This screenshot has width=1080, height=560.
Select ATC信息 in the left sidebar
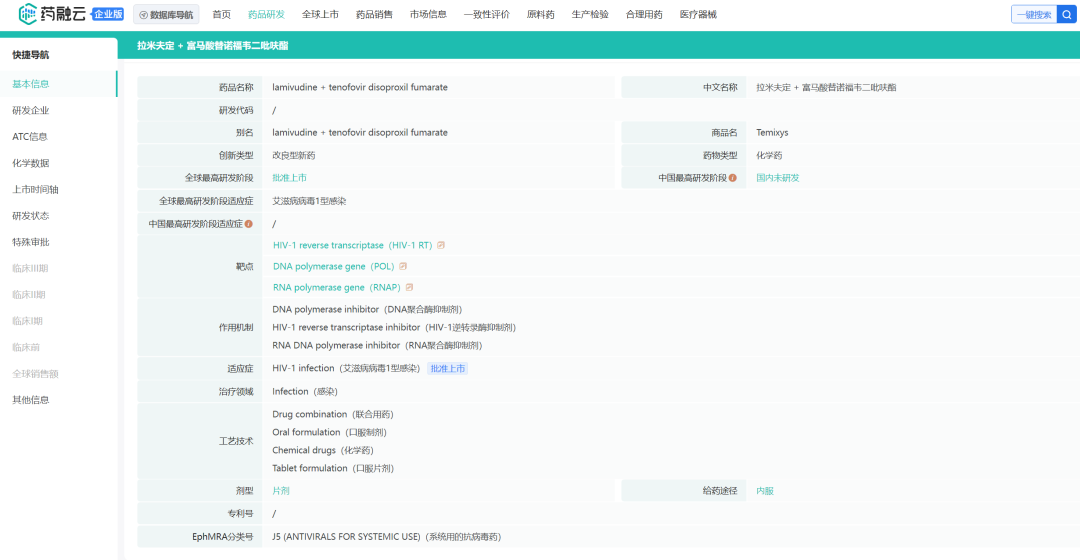[30, 137]
